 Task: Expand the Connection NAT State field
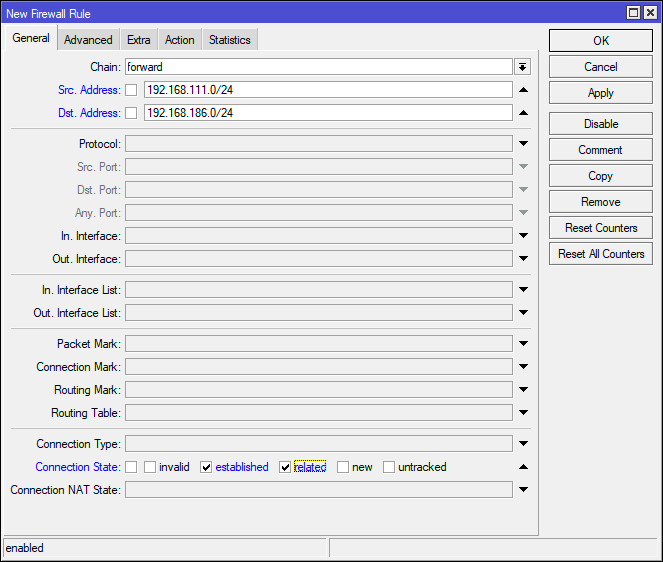tap(523, 490)
